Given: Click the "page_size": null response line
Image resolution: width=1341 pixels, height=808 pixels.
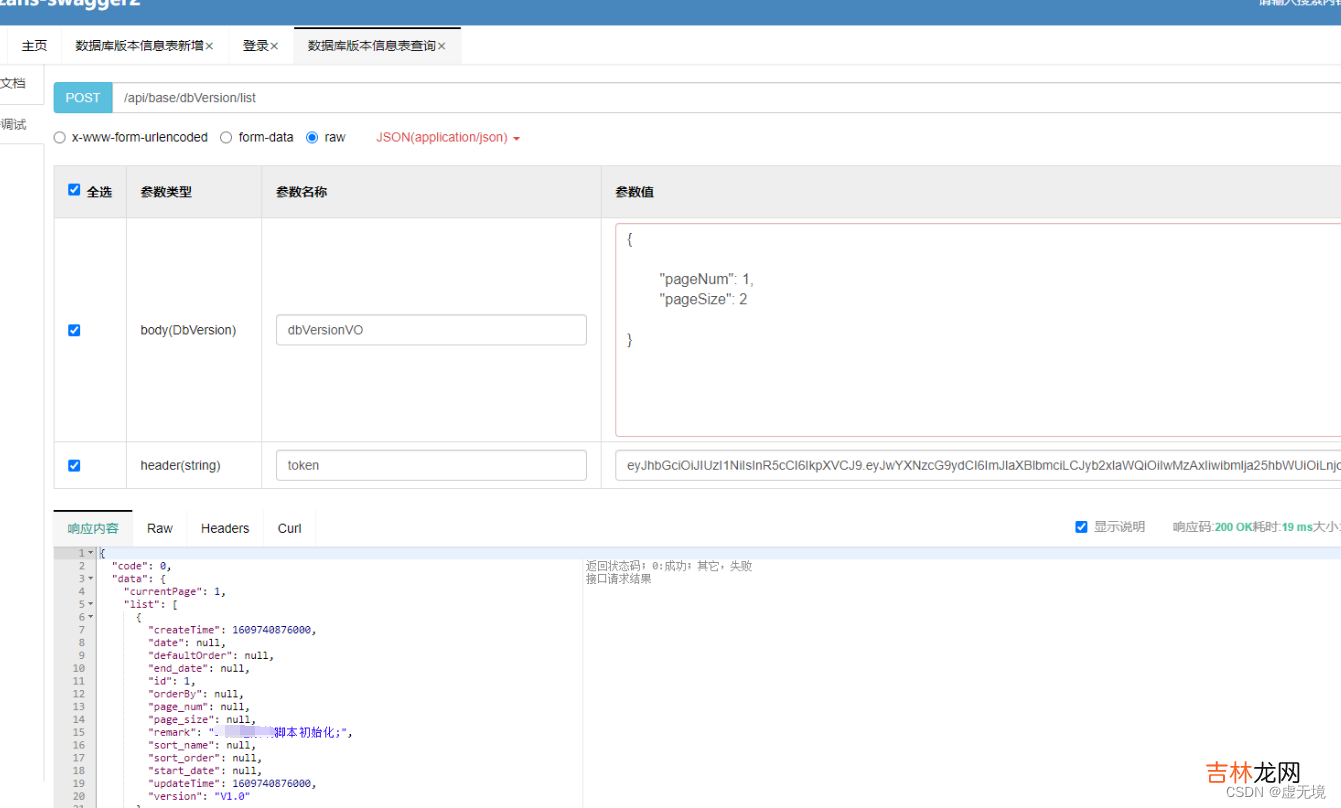Looking at the screenshot, I should (201, 719).
